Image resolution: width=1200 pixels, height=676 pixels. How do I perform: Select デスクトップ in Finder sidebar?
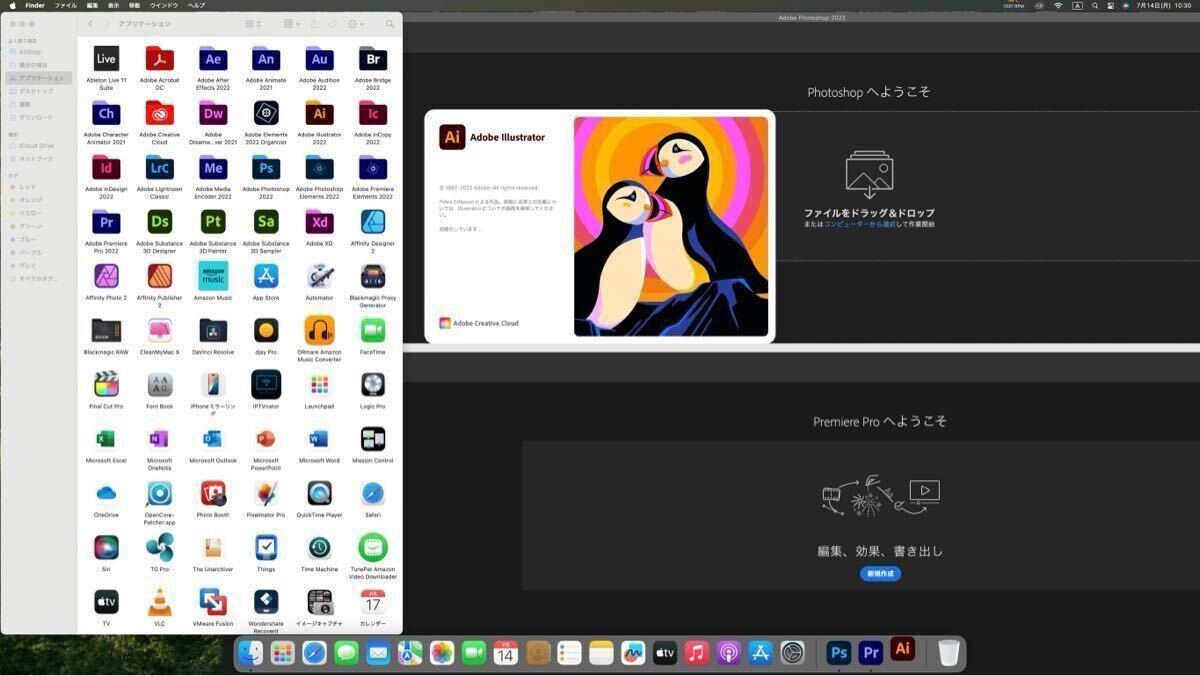[x=38, y=91]
